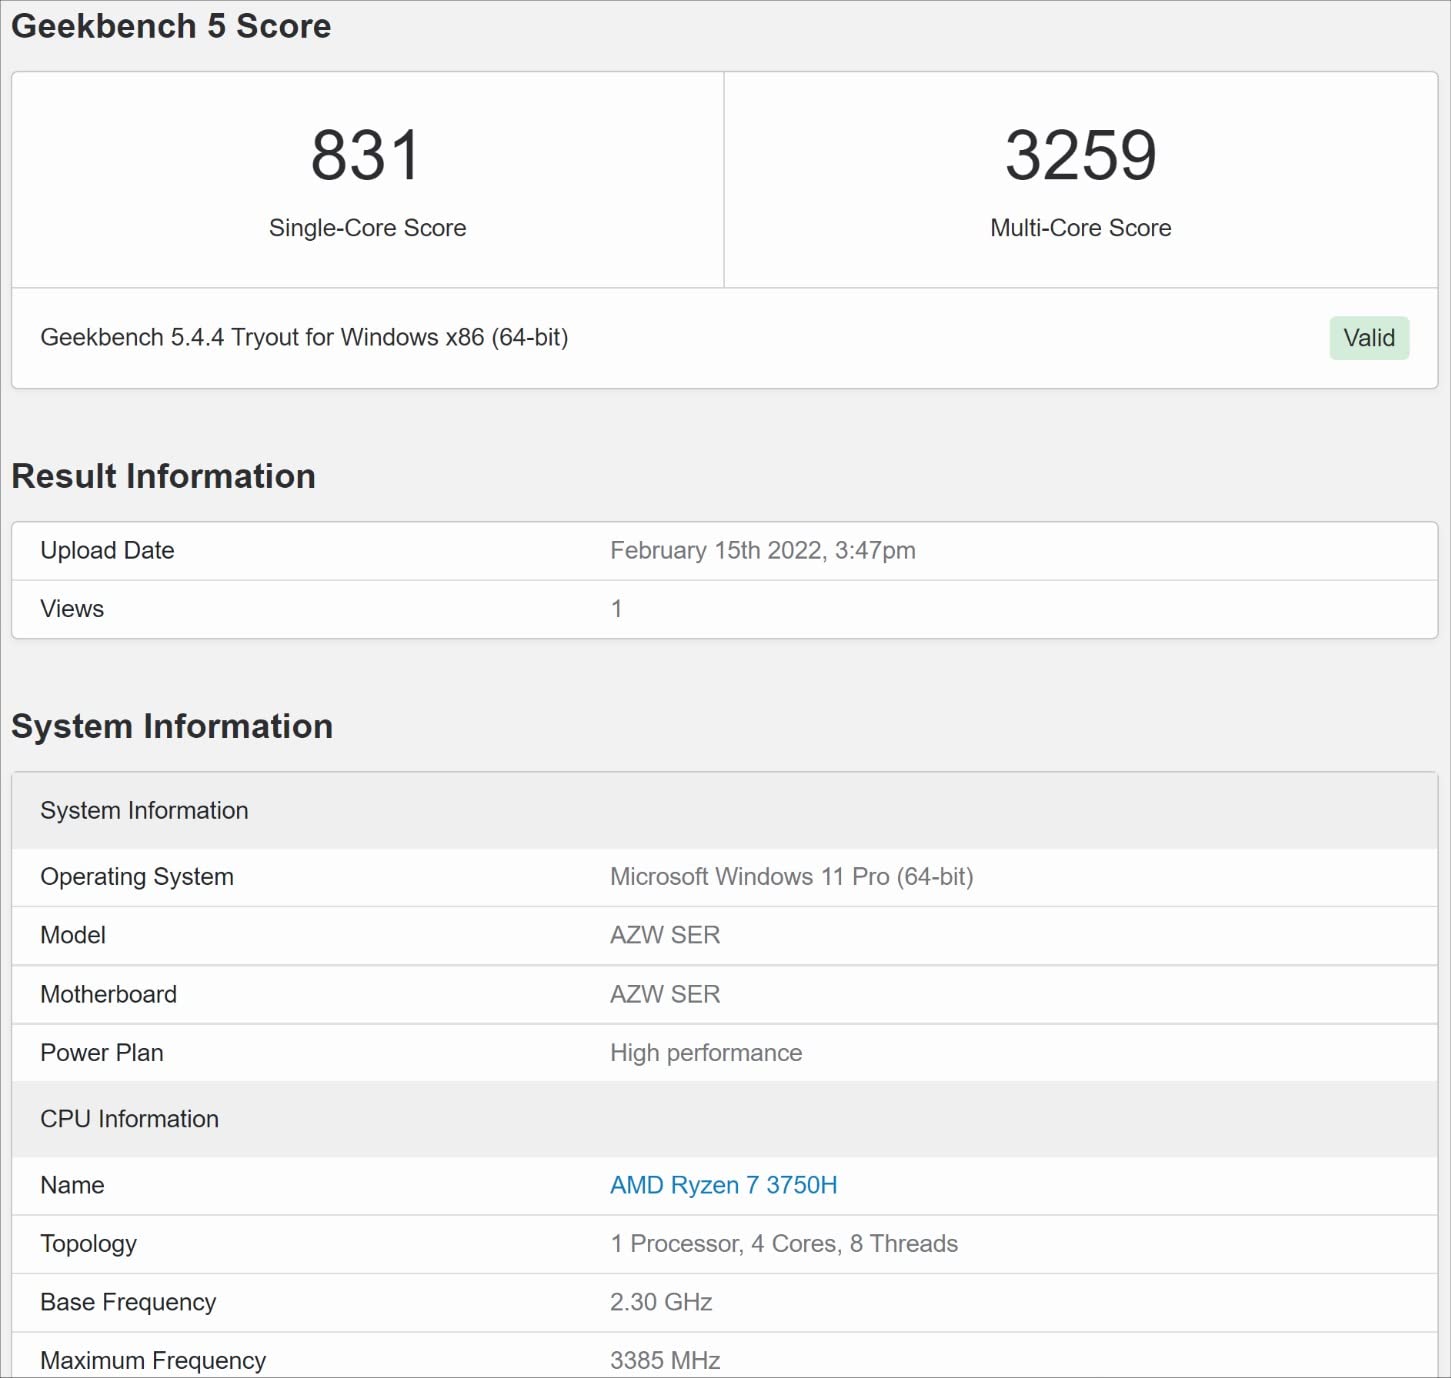Click the System Information table header row
The width and height of the screenshot is (1451, 1378).
click(144, 811)
